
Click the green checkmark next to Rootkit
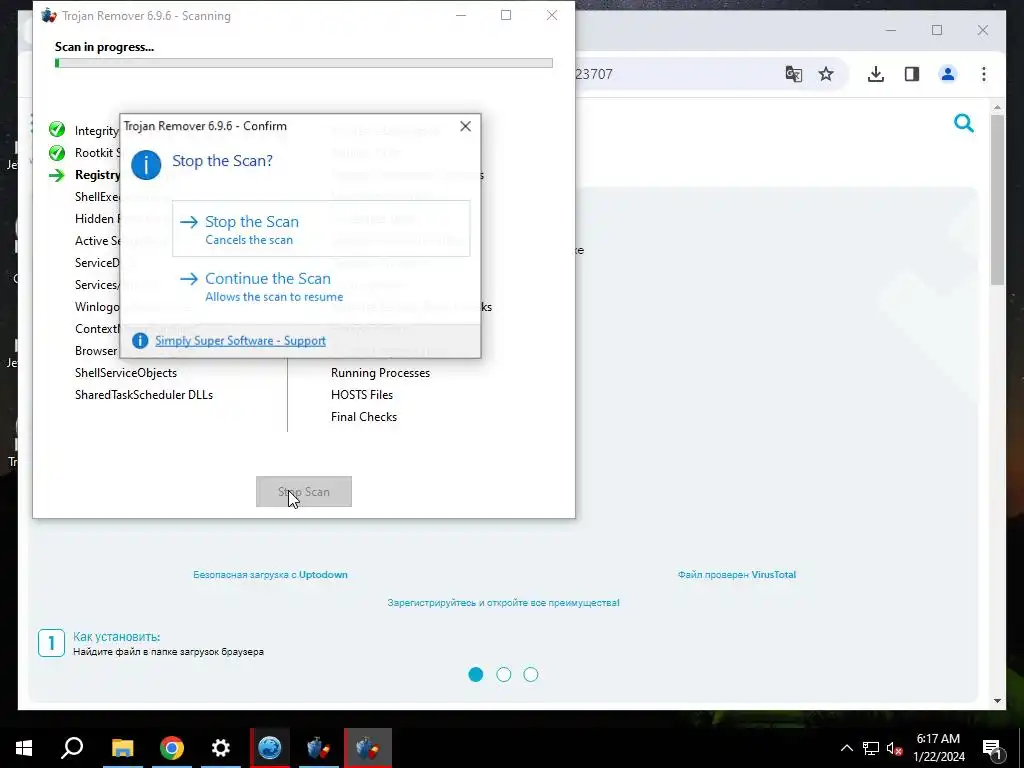[57, 153]
